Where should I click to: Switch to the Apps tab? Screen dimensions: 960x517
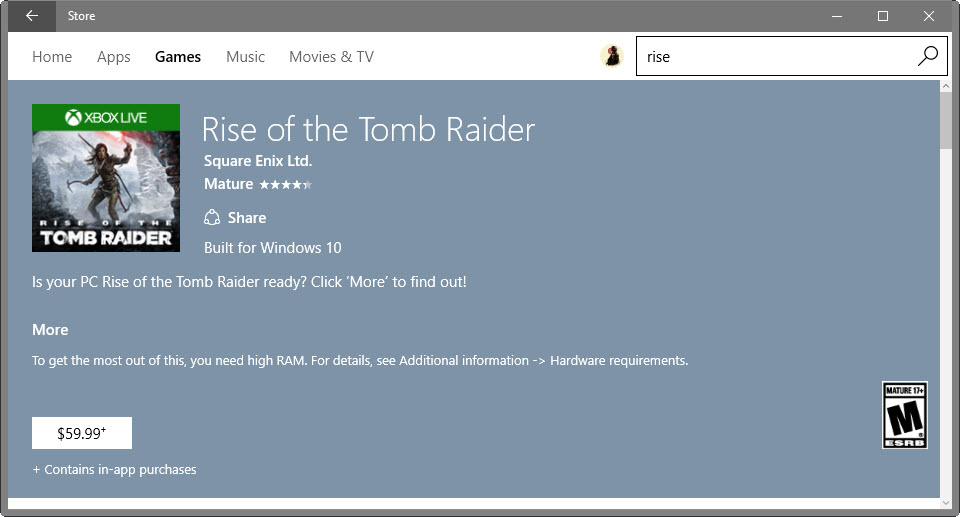click(113, 57)
